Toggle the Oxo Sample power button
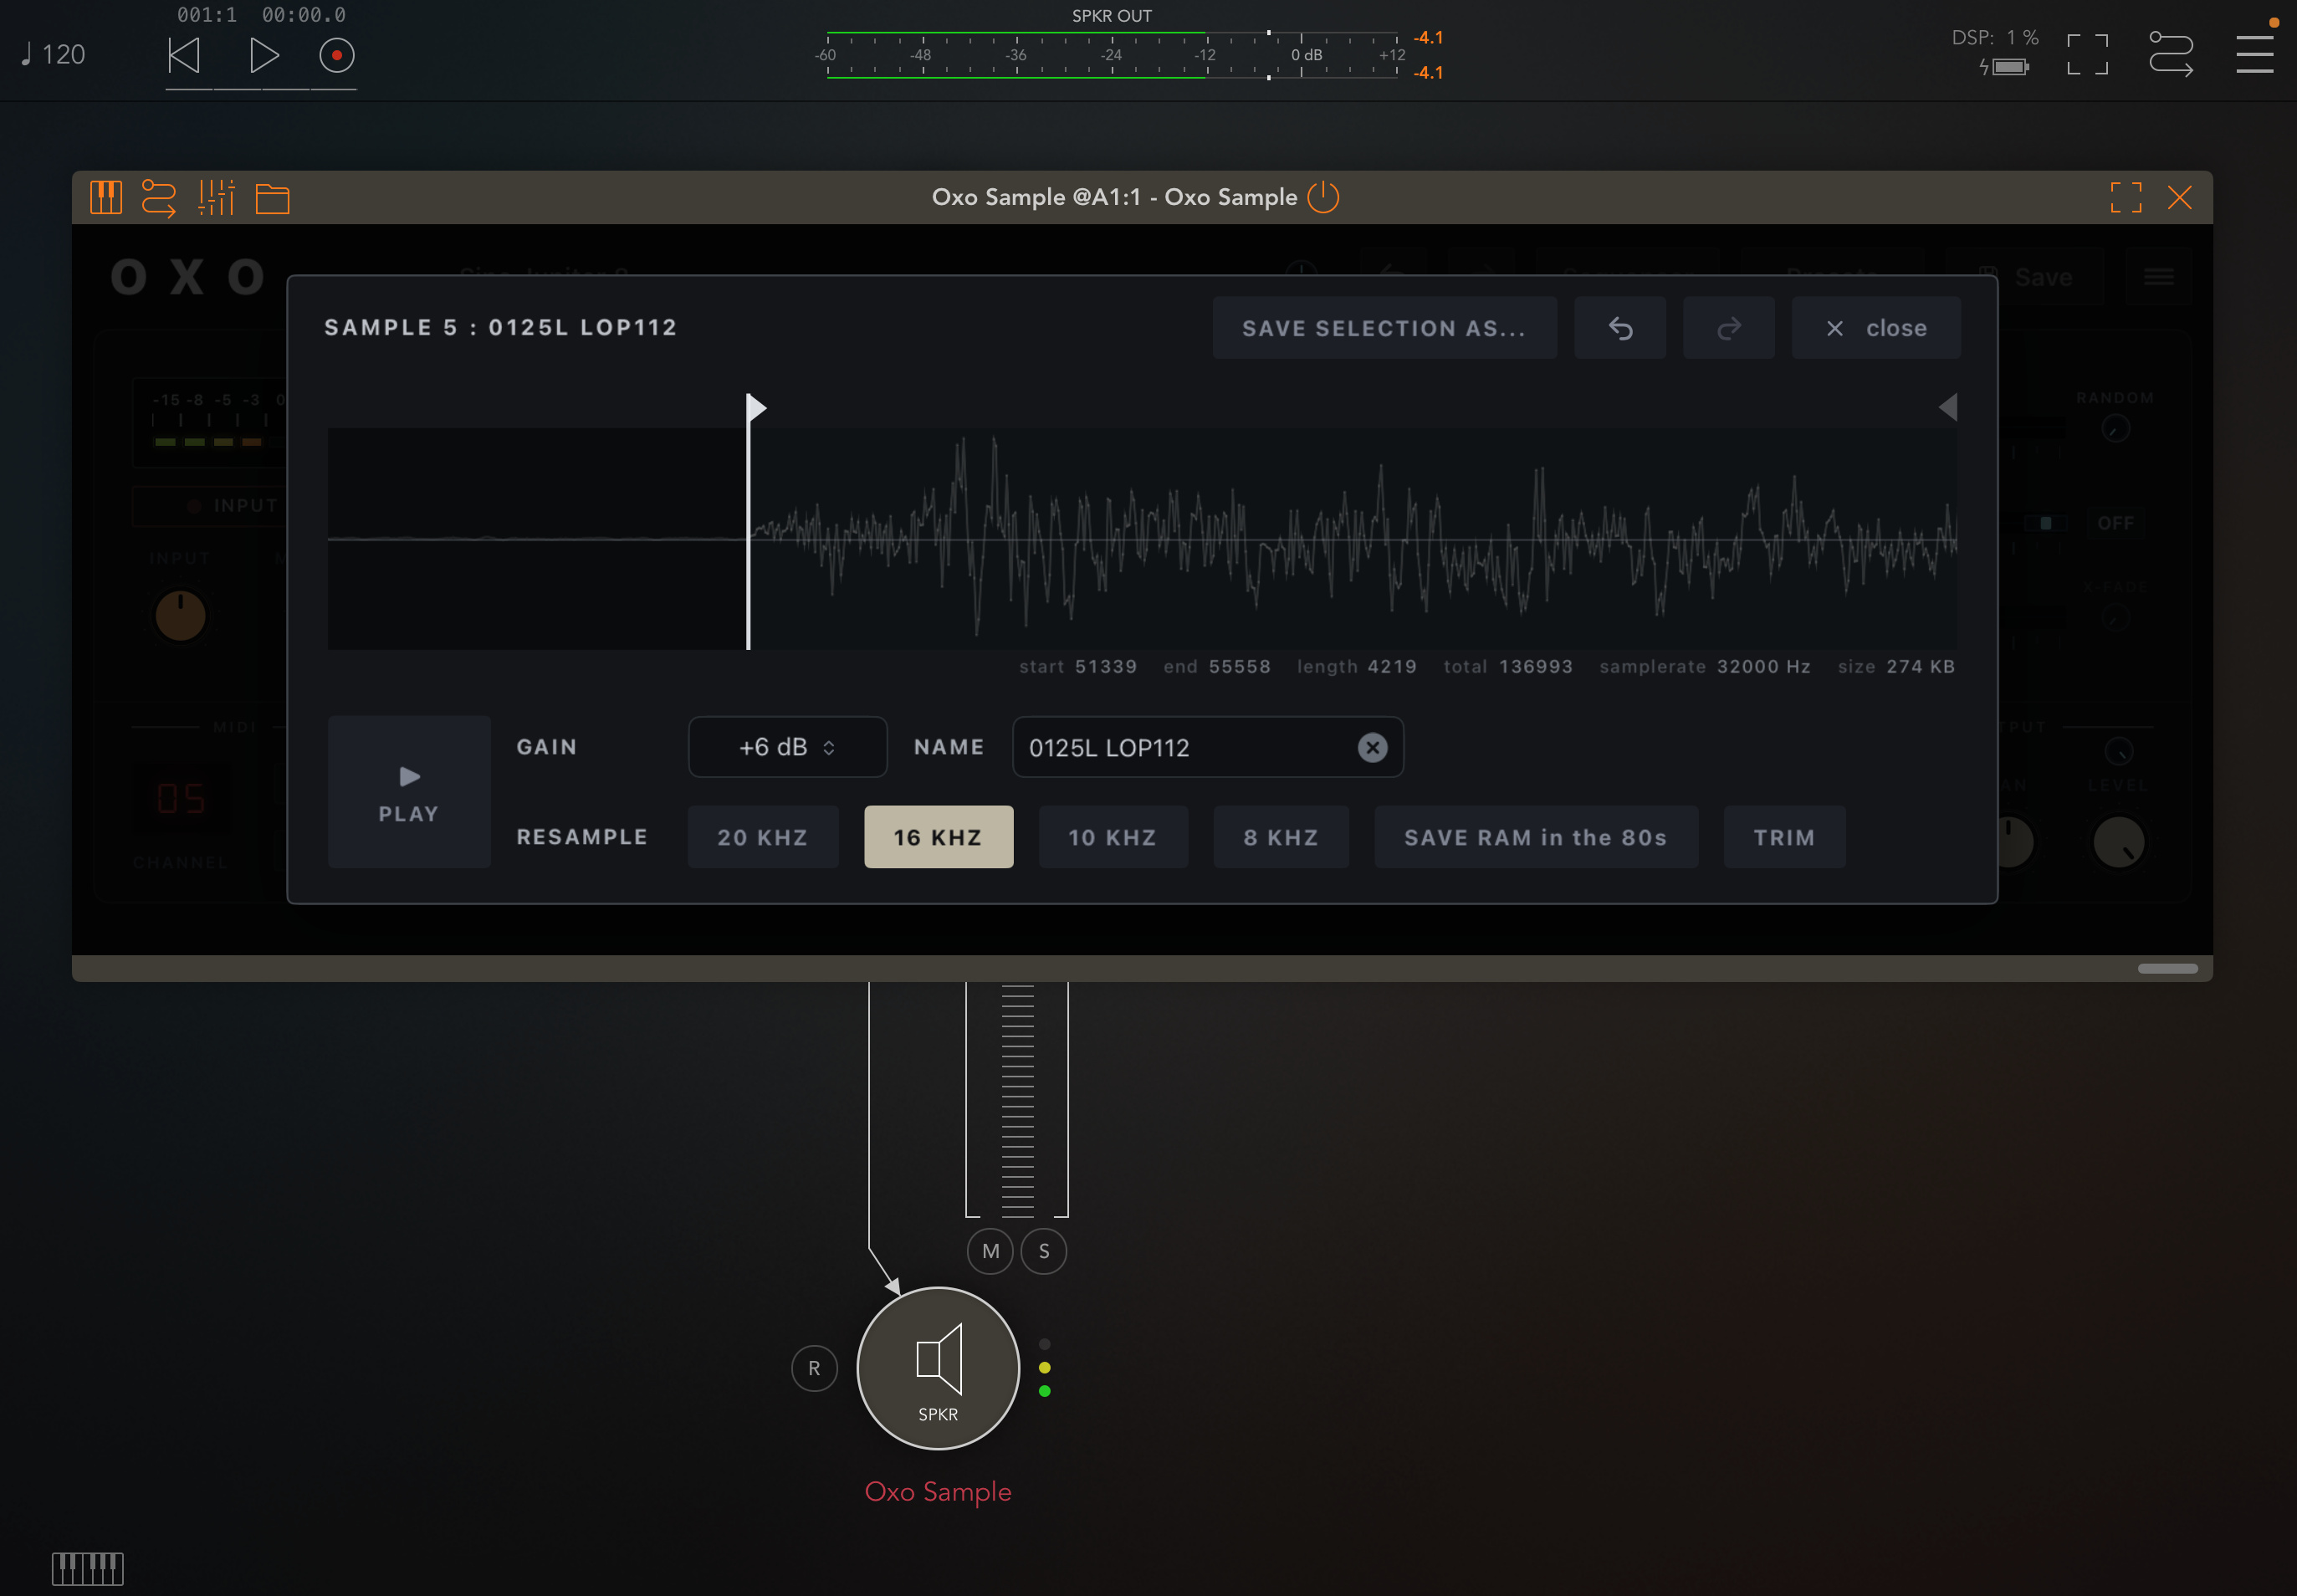Screen dimensions: 2297x1596 [x=1323, y=197]
